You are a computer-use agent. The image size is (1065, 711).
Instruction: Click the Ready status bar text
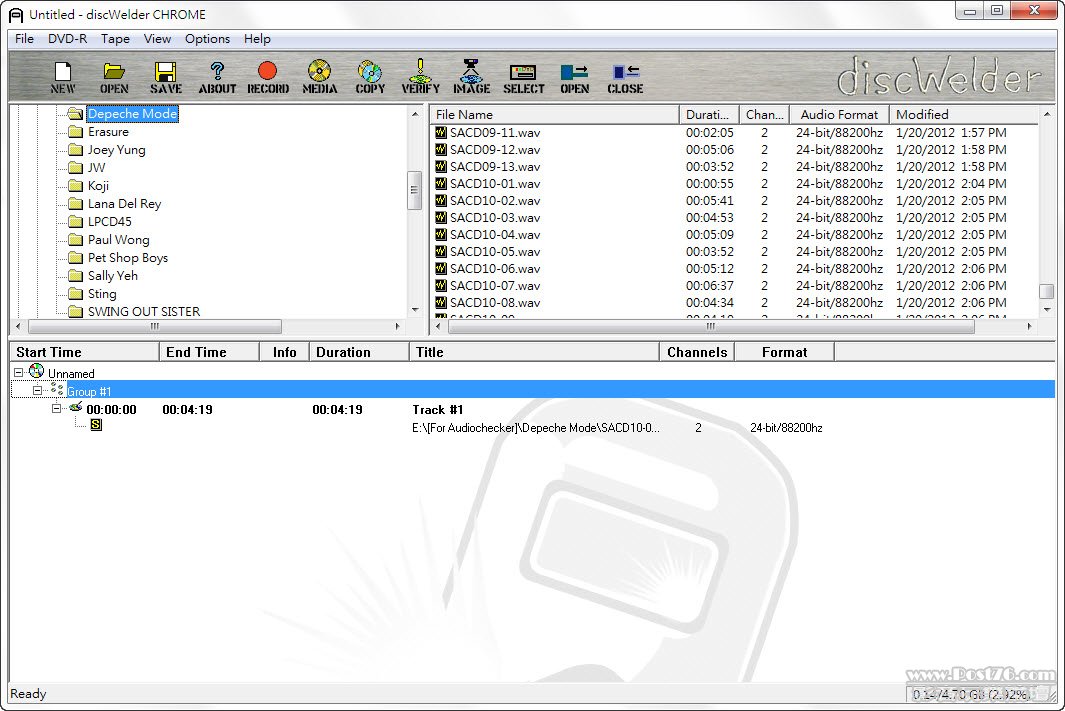[x=28, y=693]
